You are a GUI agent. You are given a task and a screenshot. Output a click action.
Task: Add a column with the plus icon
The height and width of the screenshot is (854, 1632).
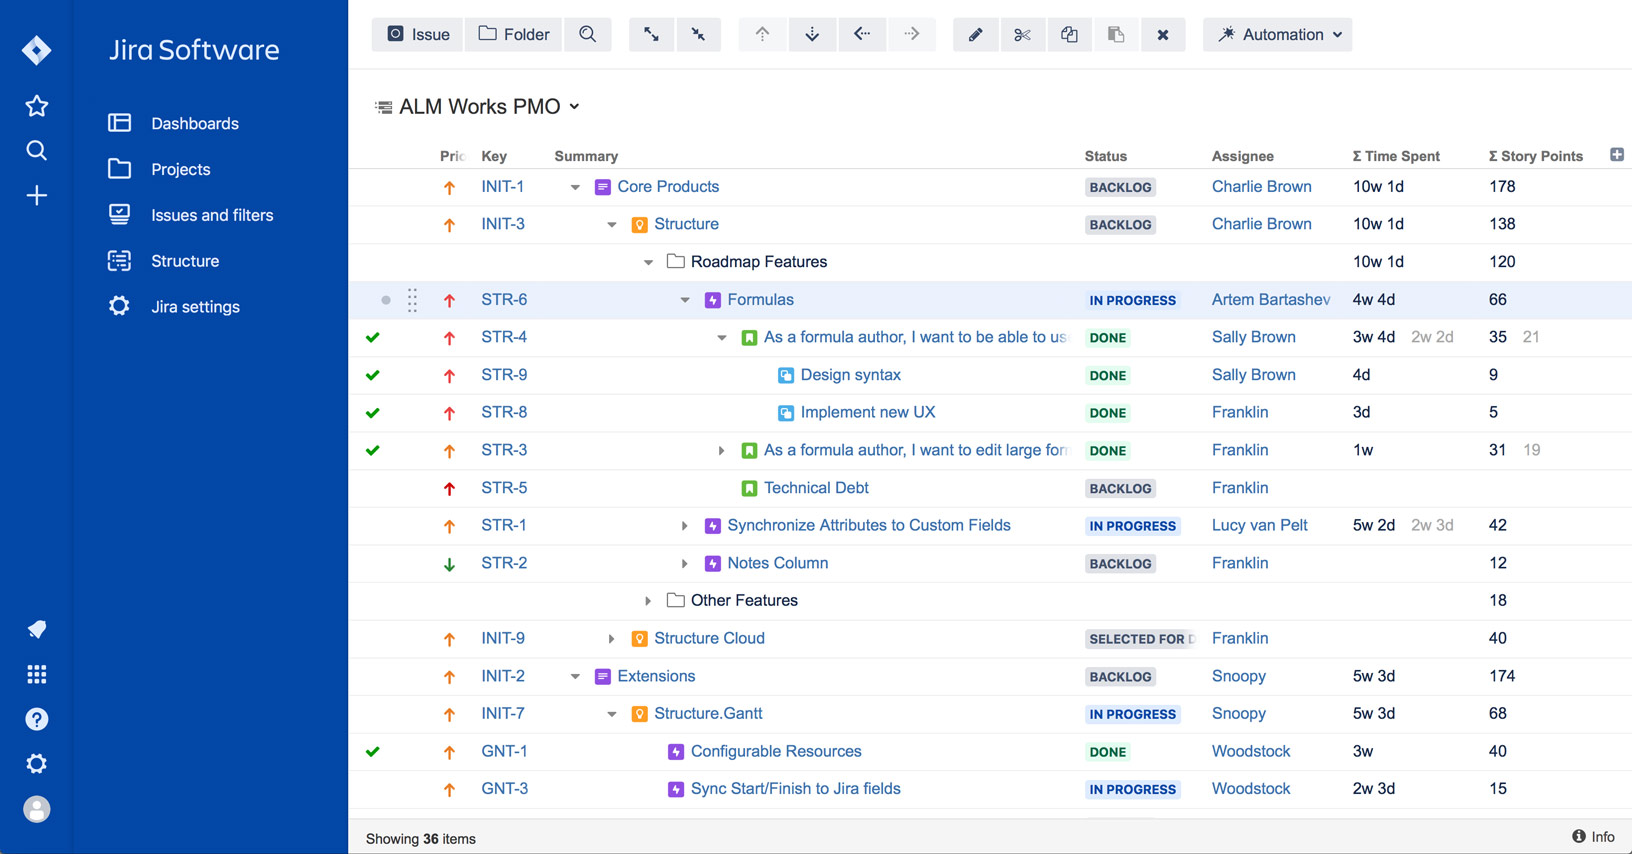1617,154
